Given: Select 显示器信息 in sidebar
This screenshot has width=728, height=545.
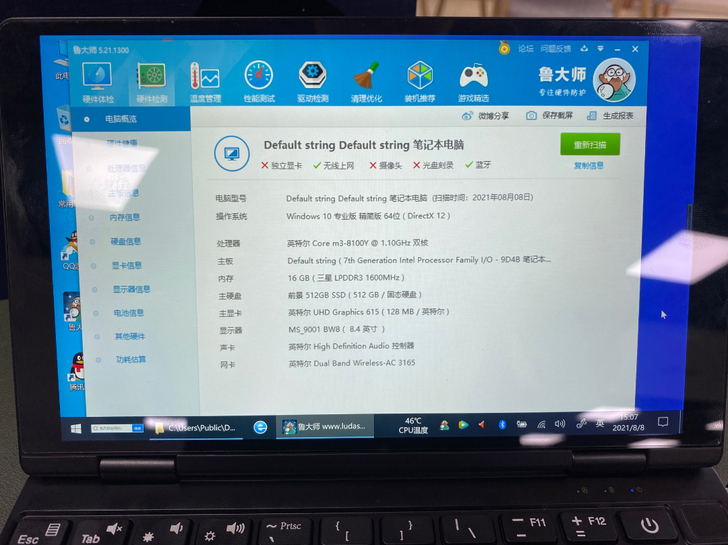Looking at the screenshot, I should [131, 289].
